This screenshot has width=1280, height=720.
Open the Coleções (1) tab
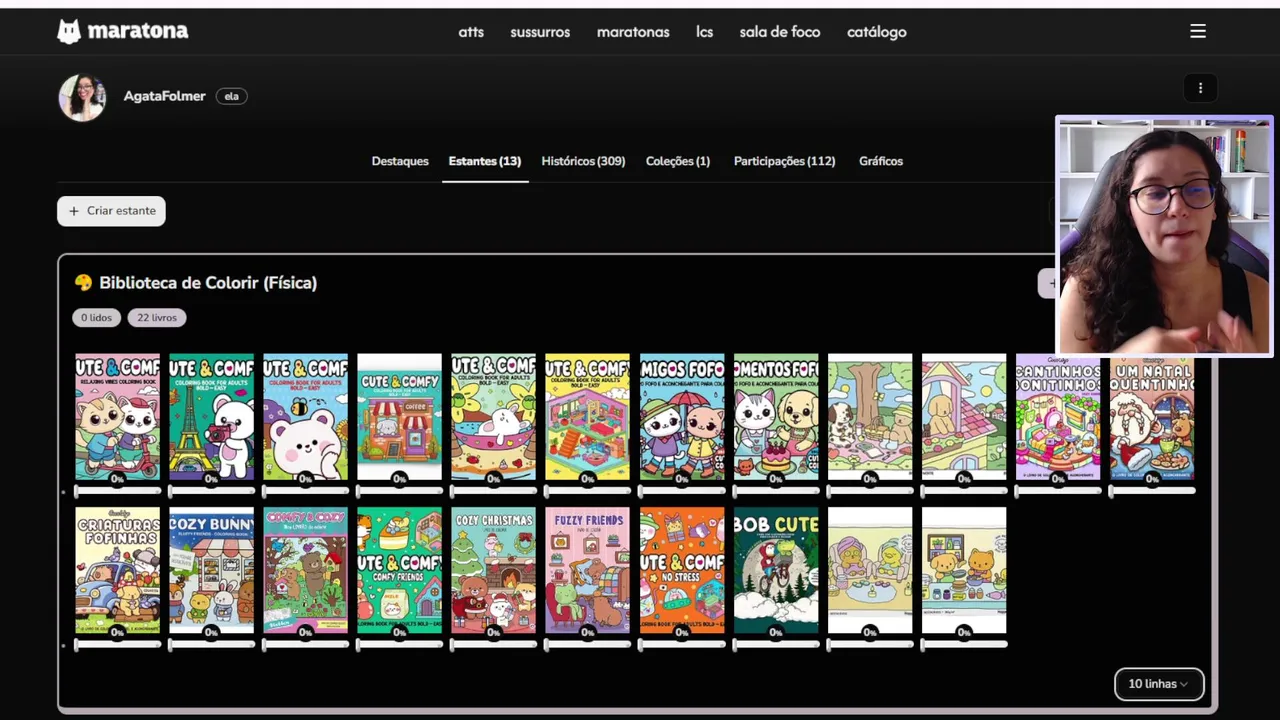tap(678, 161)
